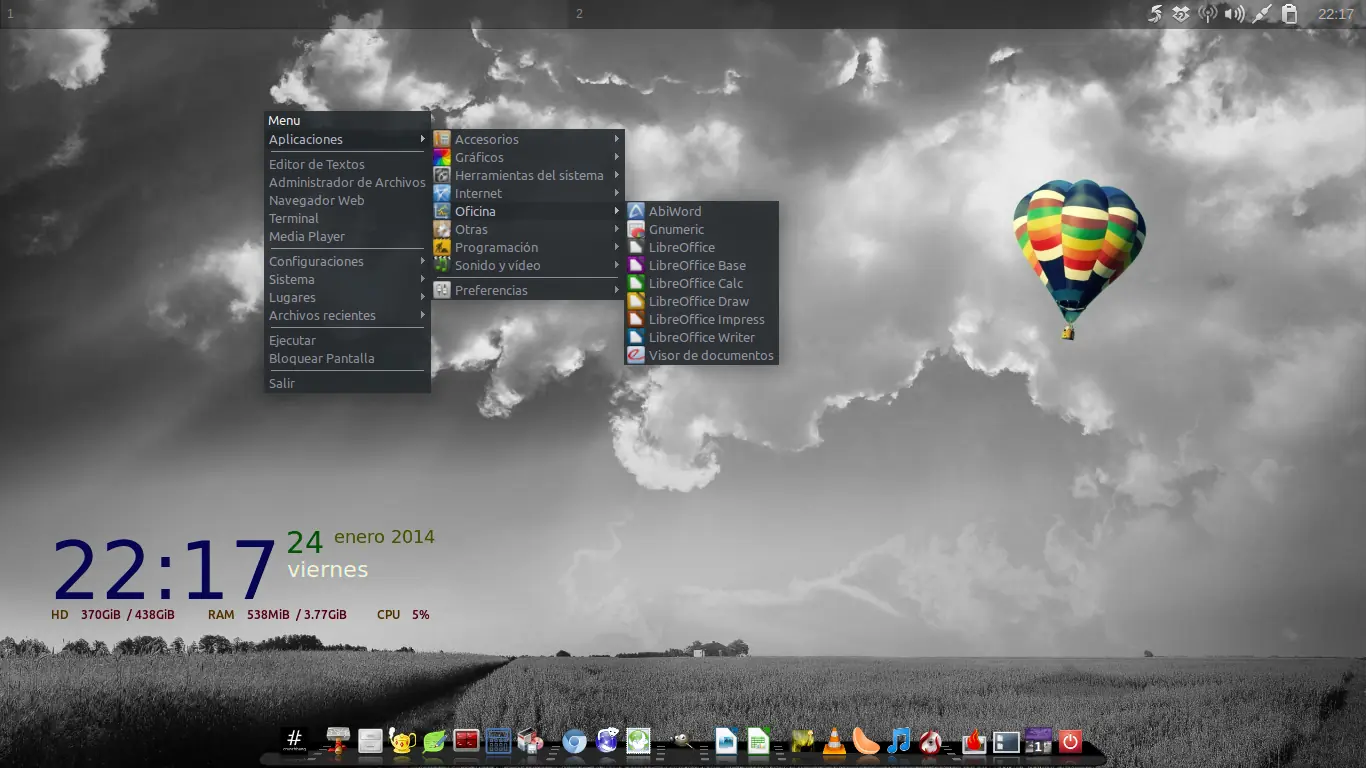The image size is (1366, 768).
Task: Open the flame icon in the dock
Action: point(974,741)
